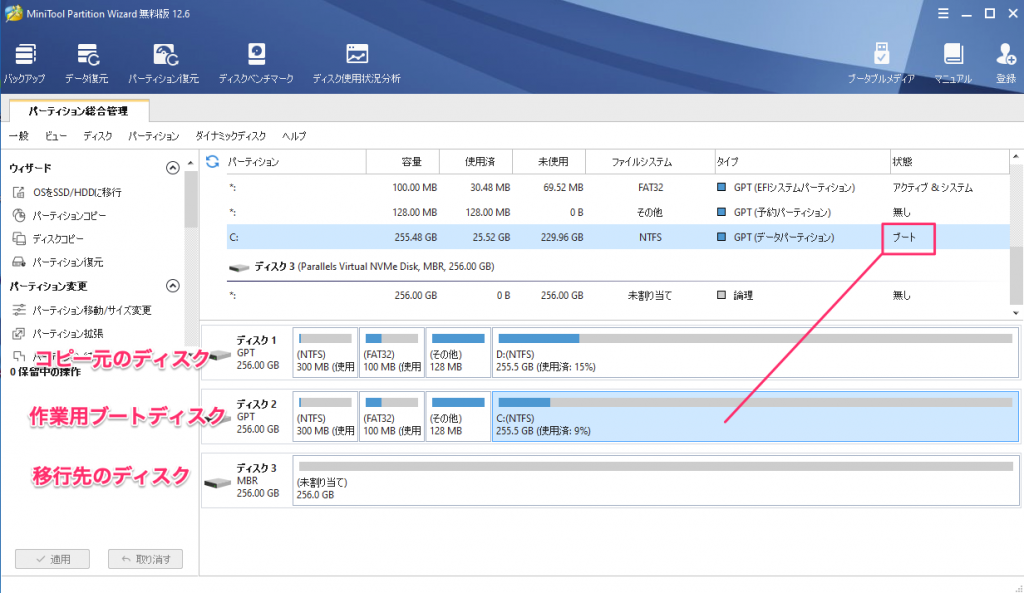Image resolution: width=1024 pixels, height=593 pixels.
Task: Select ディスク 1's (その他) 128 MB block
Action: click(x=458, y=353)
